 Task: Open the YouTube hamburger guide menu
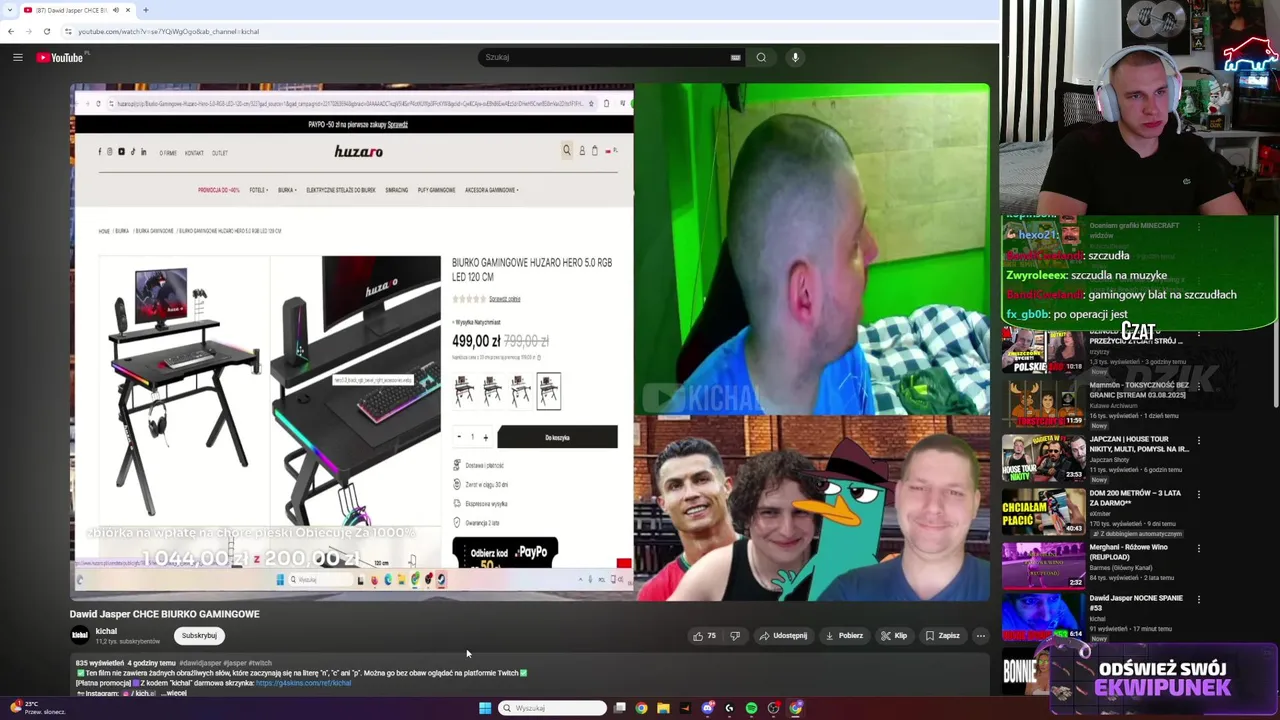point(17,57)
